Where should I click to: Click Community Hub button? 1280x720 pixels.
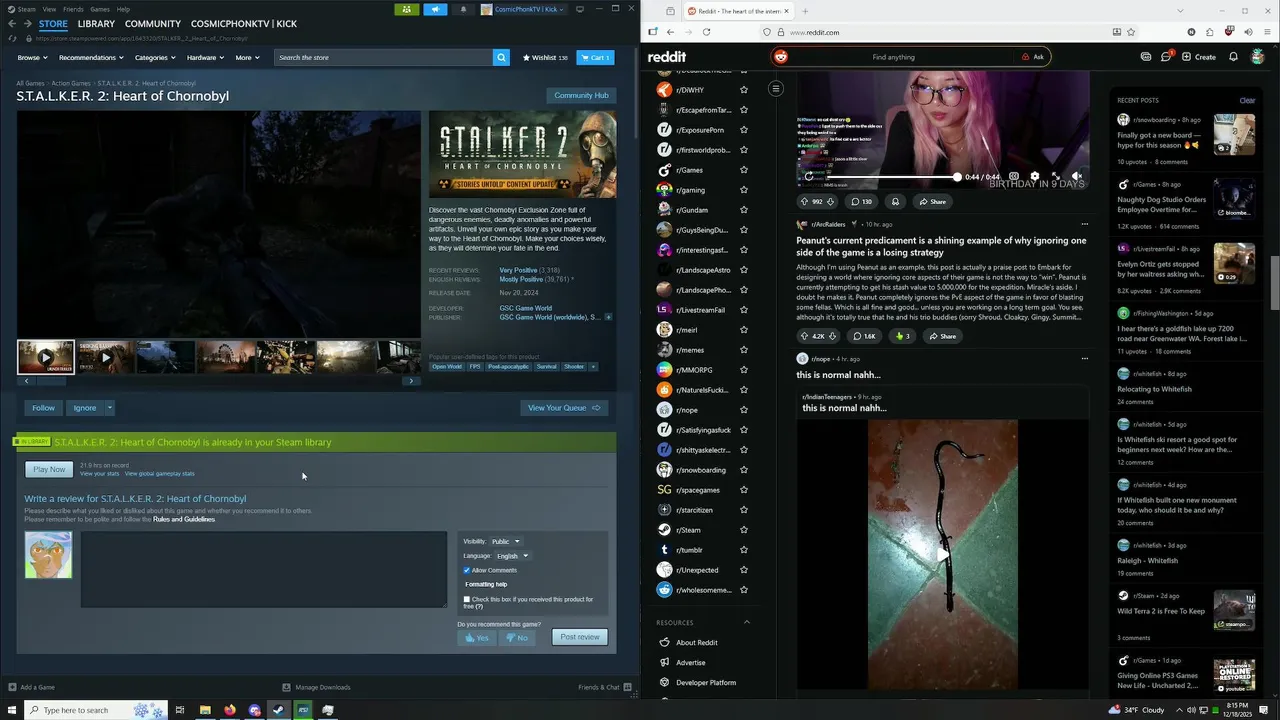pyautogui.click(x=581, y=95)
